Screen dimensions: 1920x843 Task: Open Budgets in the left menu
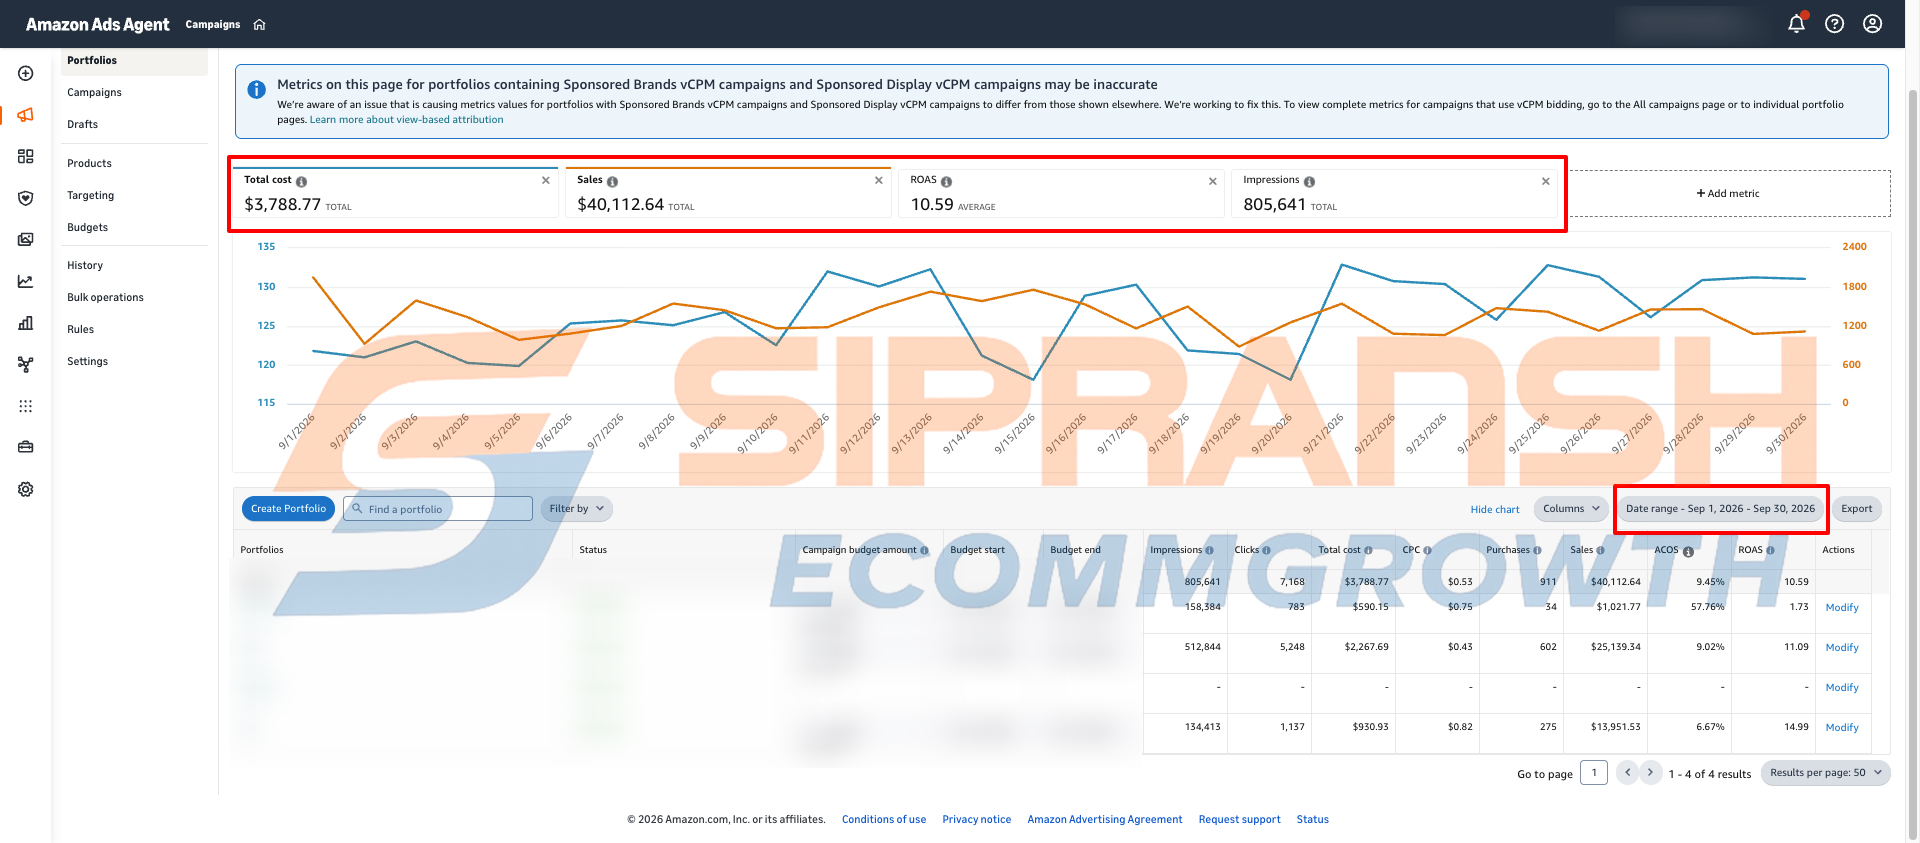(87, 228)
